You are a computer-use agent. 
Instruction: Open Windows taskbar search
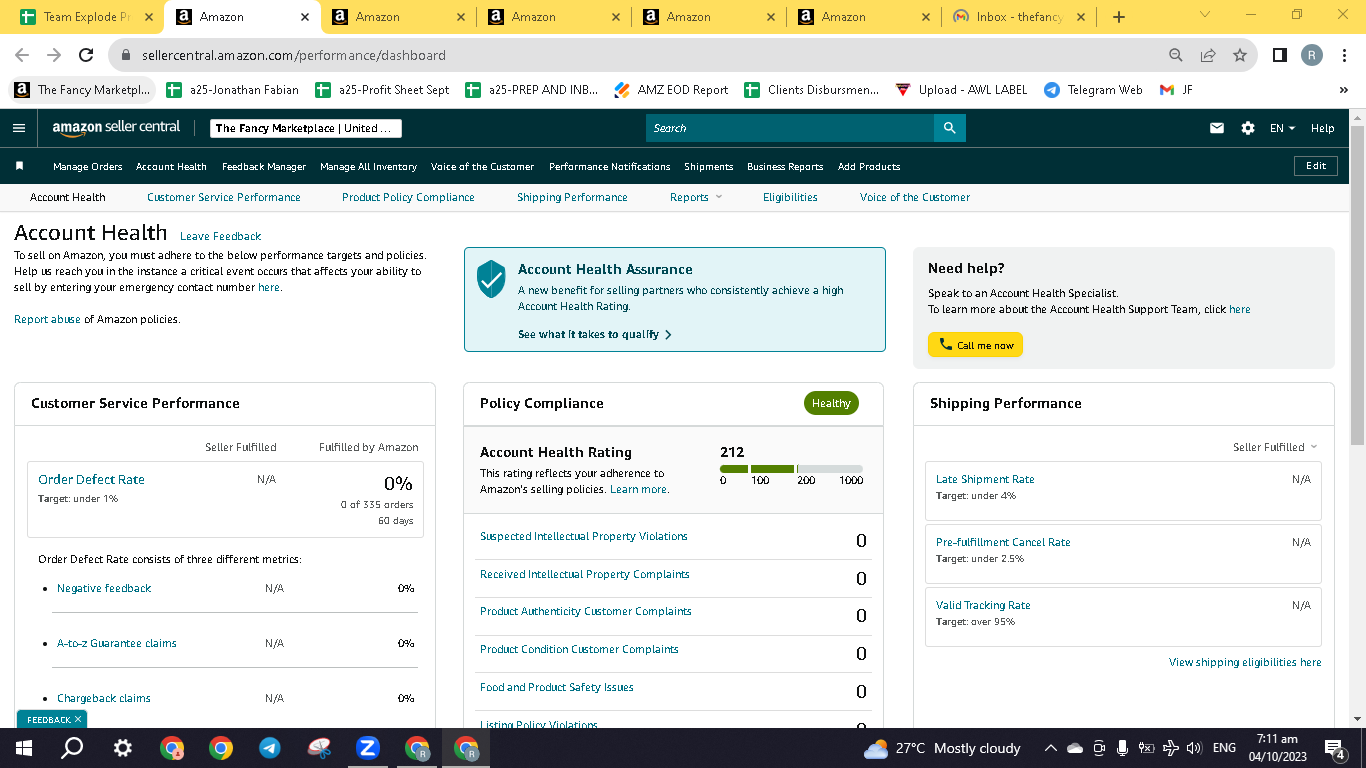[x=72, y=748]
